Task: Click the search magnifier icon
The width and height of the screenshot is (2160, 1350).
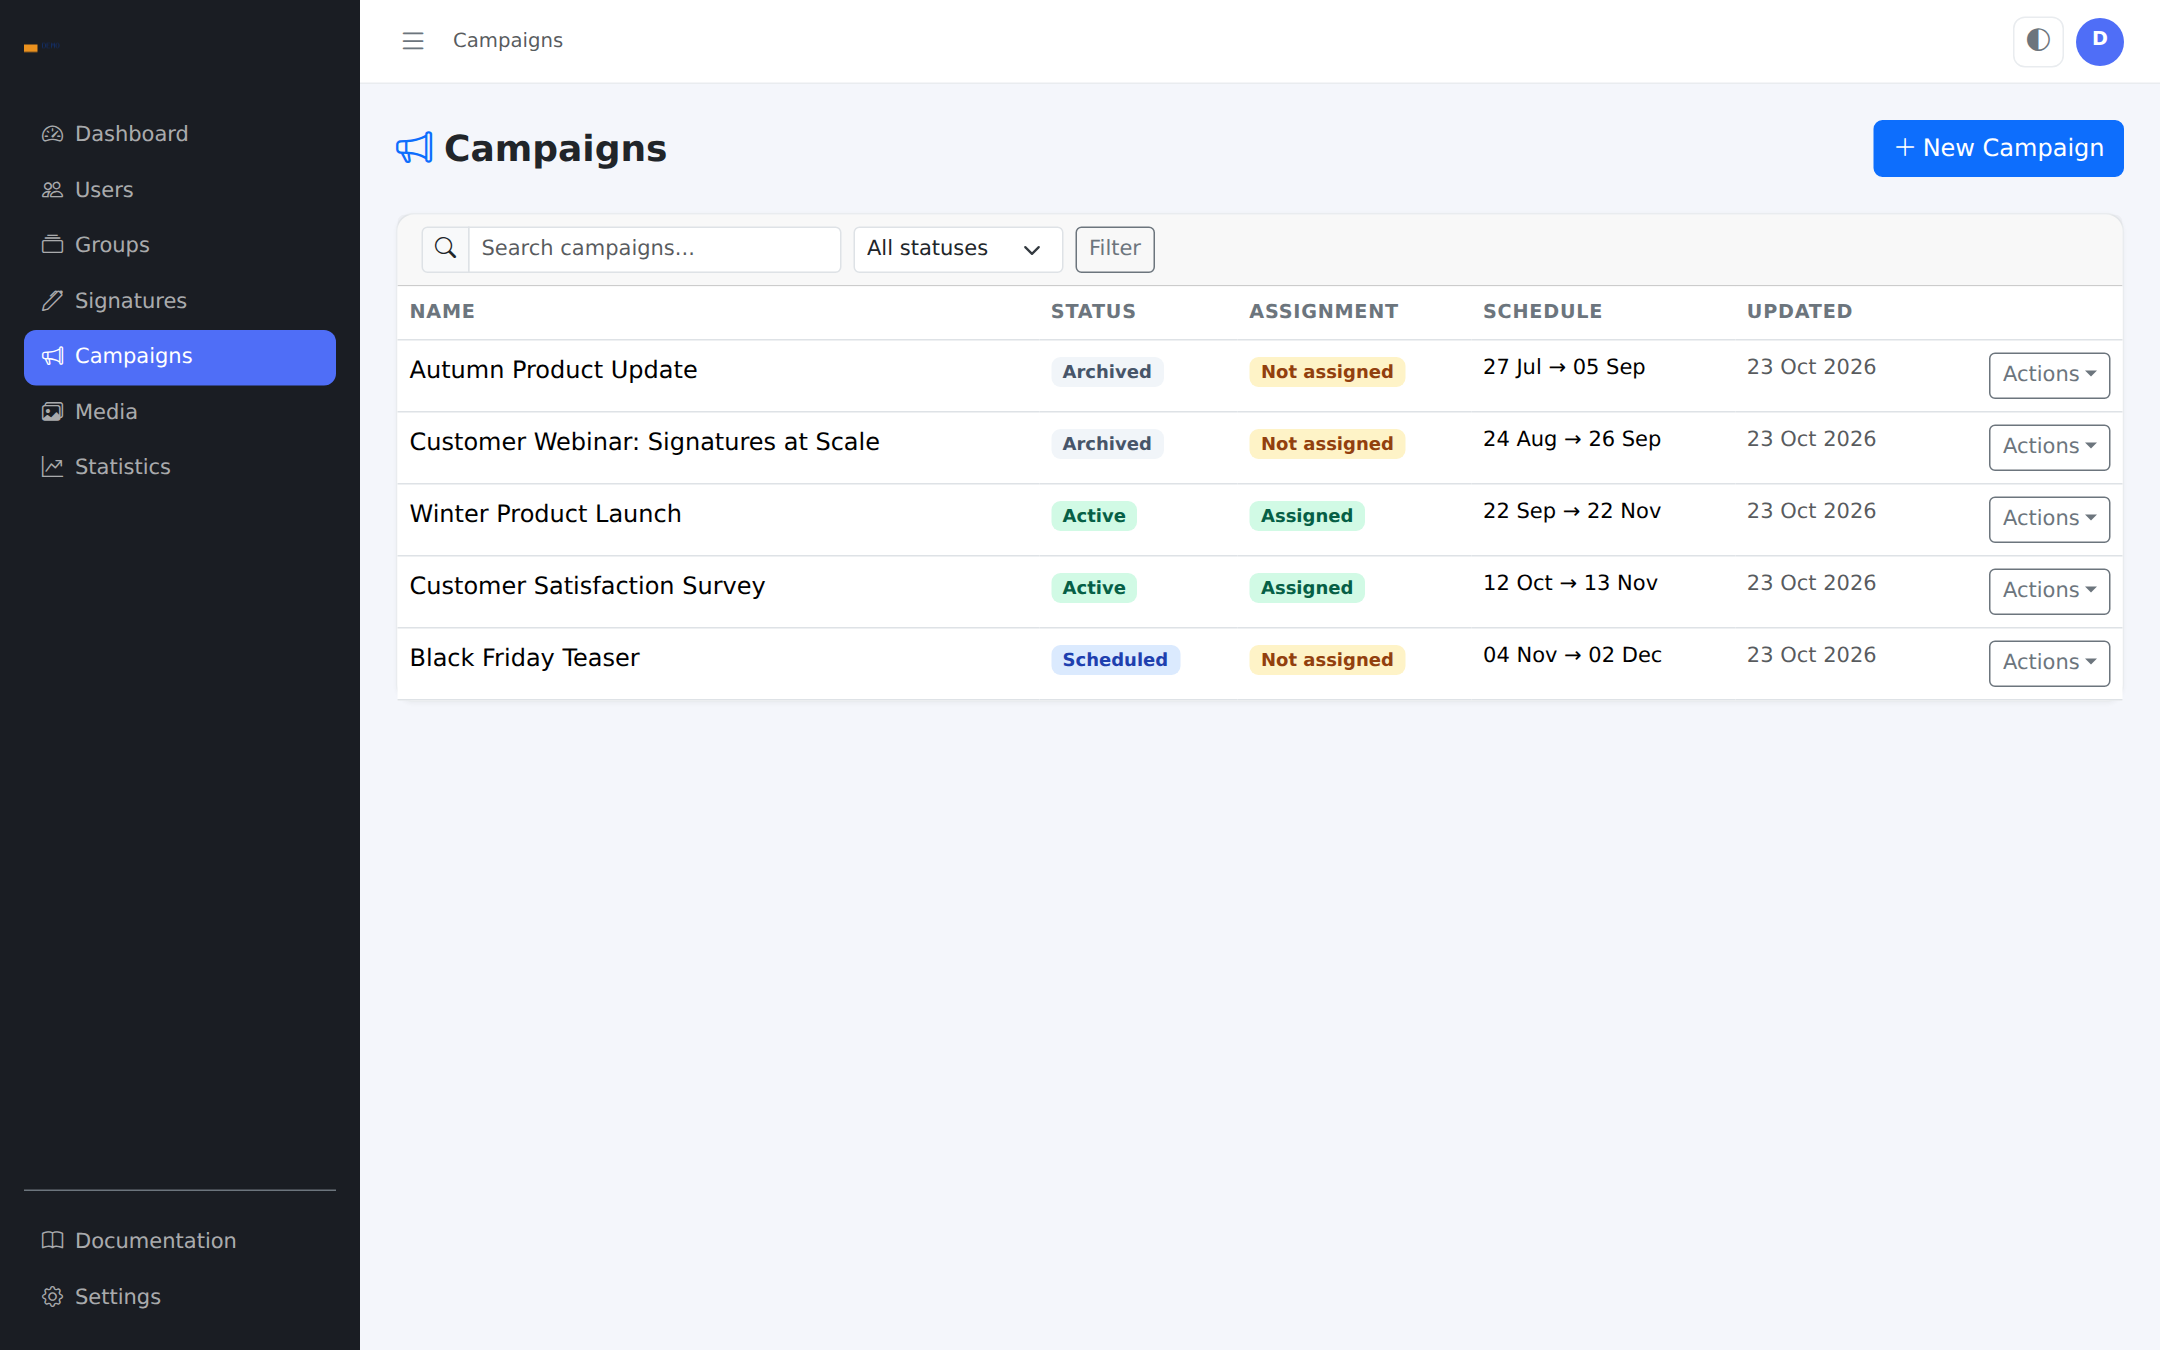Action: click(446, 249)
